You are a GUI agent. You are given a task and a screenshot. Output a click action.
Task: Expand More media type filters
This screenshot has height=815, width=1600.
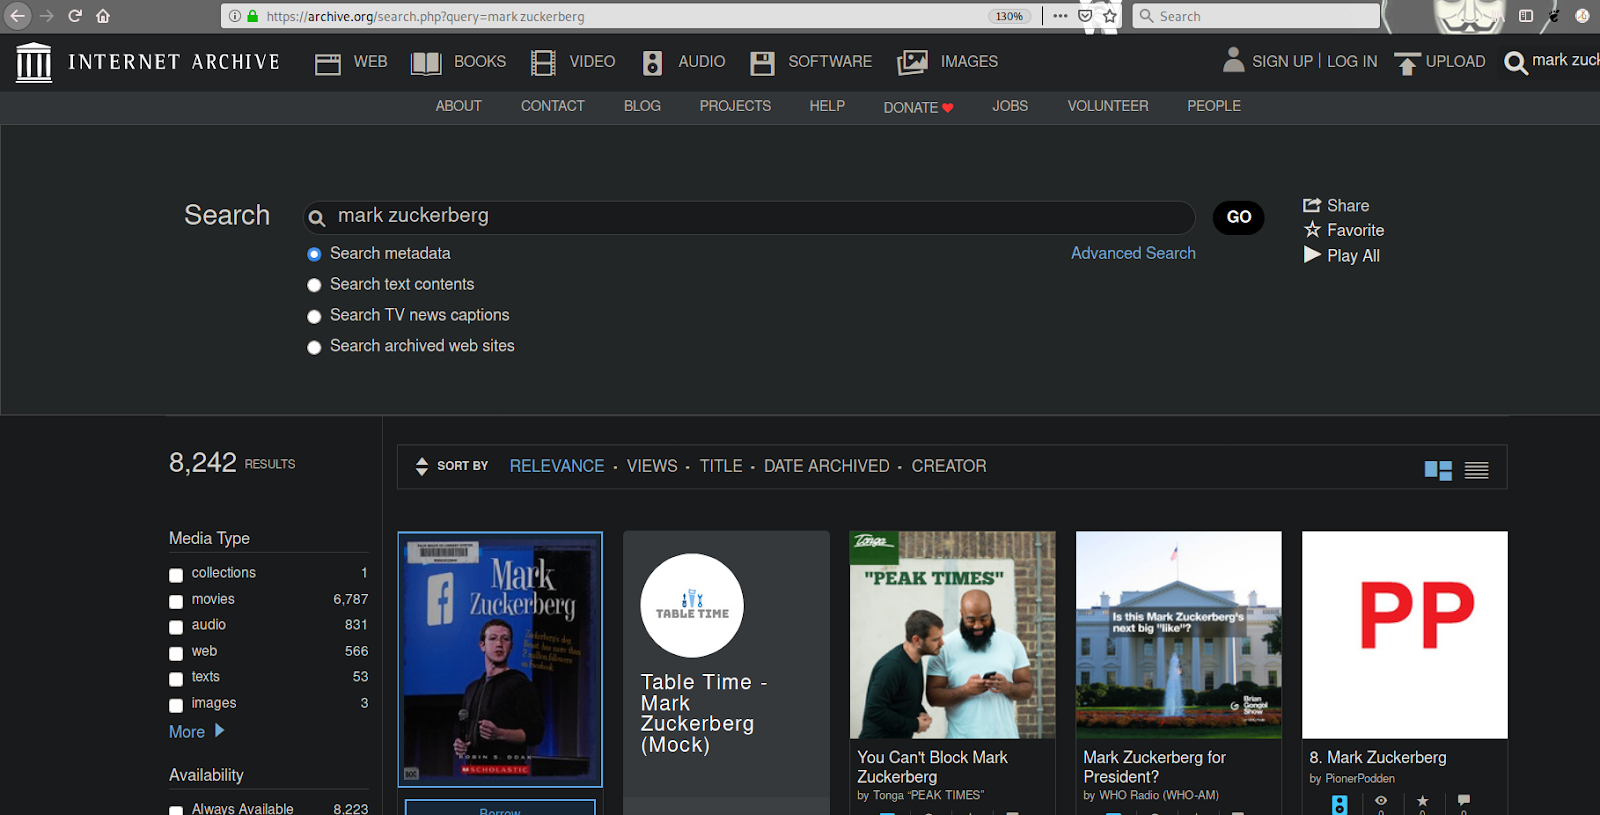click(x=196, y=732)
